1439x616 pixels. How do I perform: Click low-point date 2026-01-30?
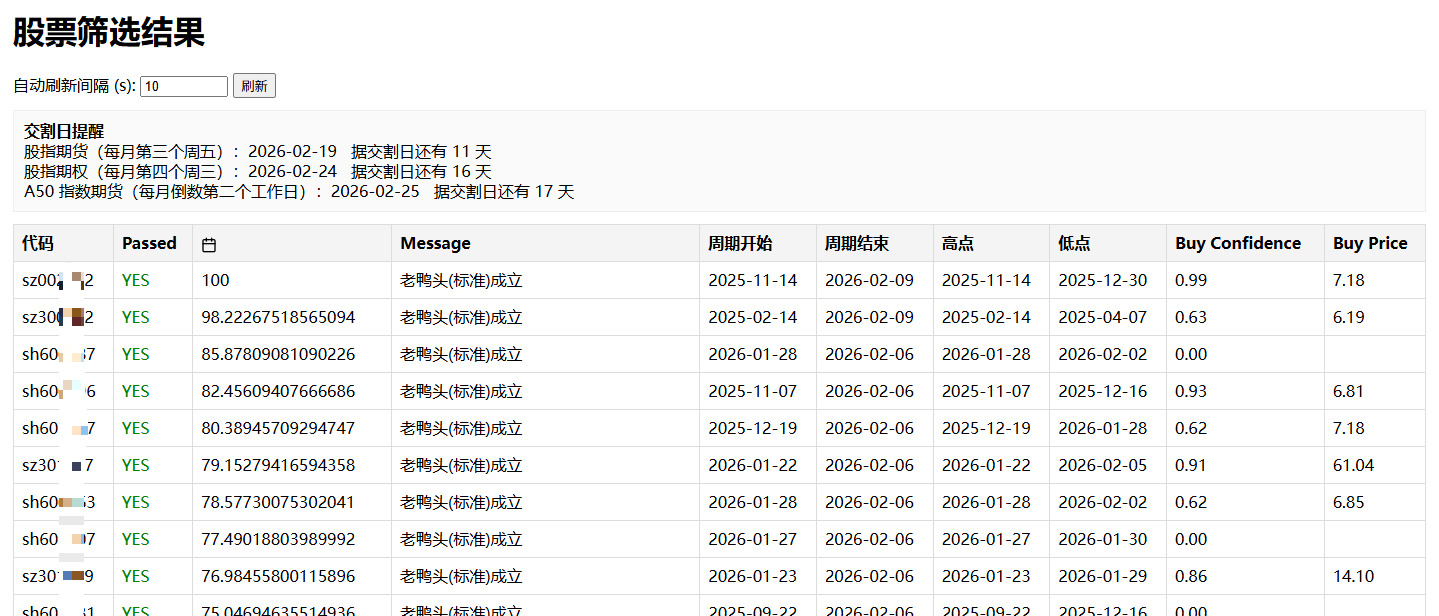(x=1103, y=539)
